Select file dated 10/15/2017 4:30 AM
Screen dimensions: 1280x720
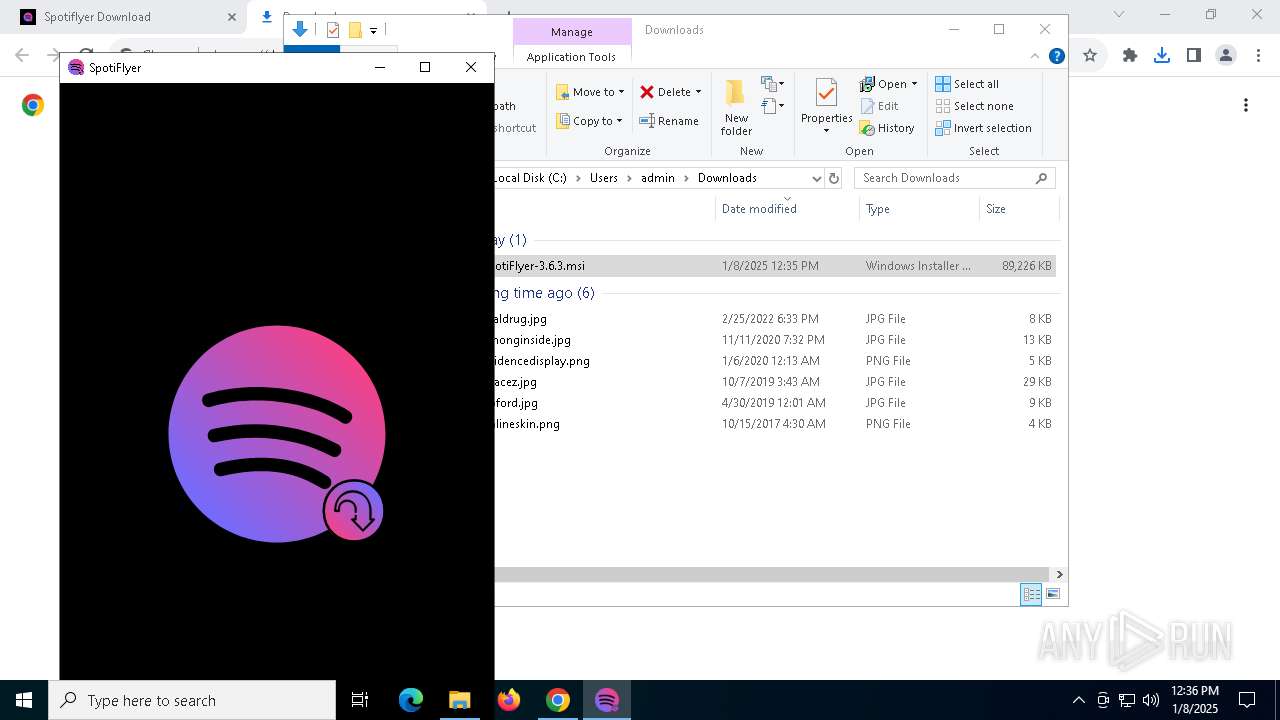[775, 424]
